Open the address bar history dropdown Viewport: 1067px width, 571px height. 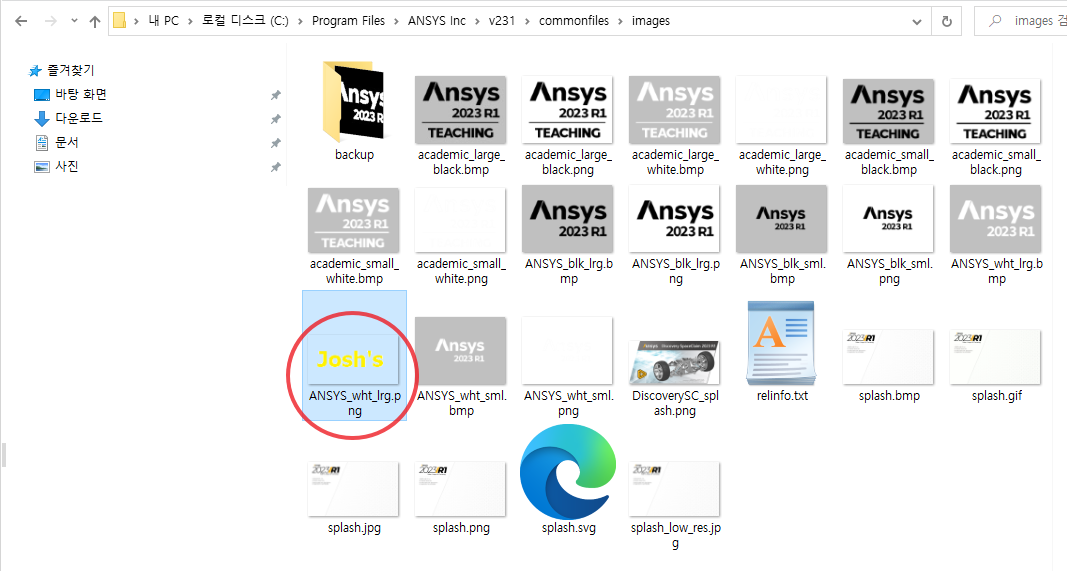pyautogui.click(x=917, y=22)
